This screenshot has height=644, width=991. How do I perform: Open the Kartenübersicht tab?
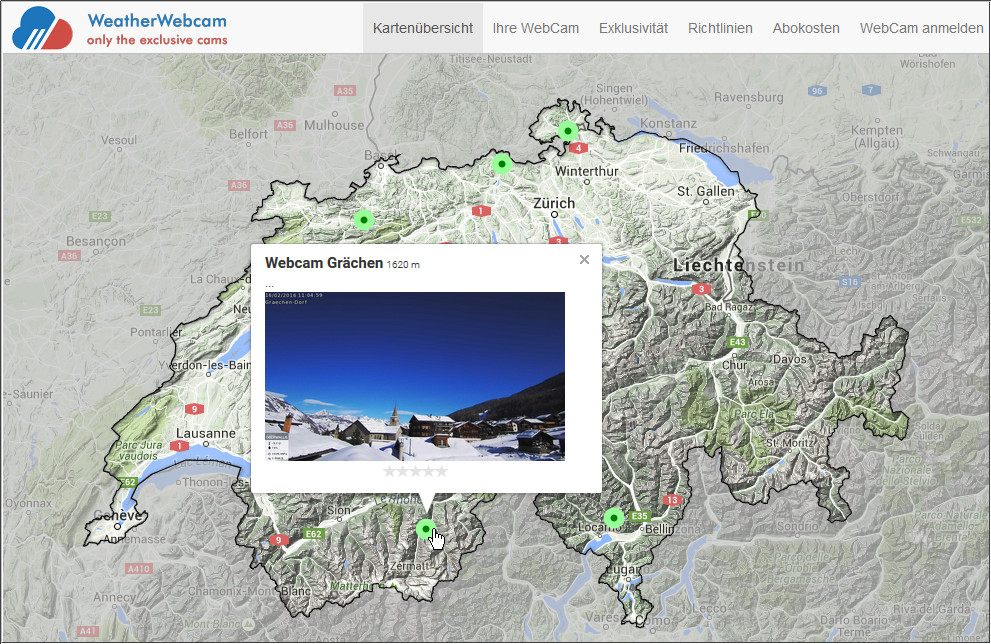(423, 28)
